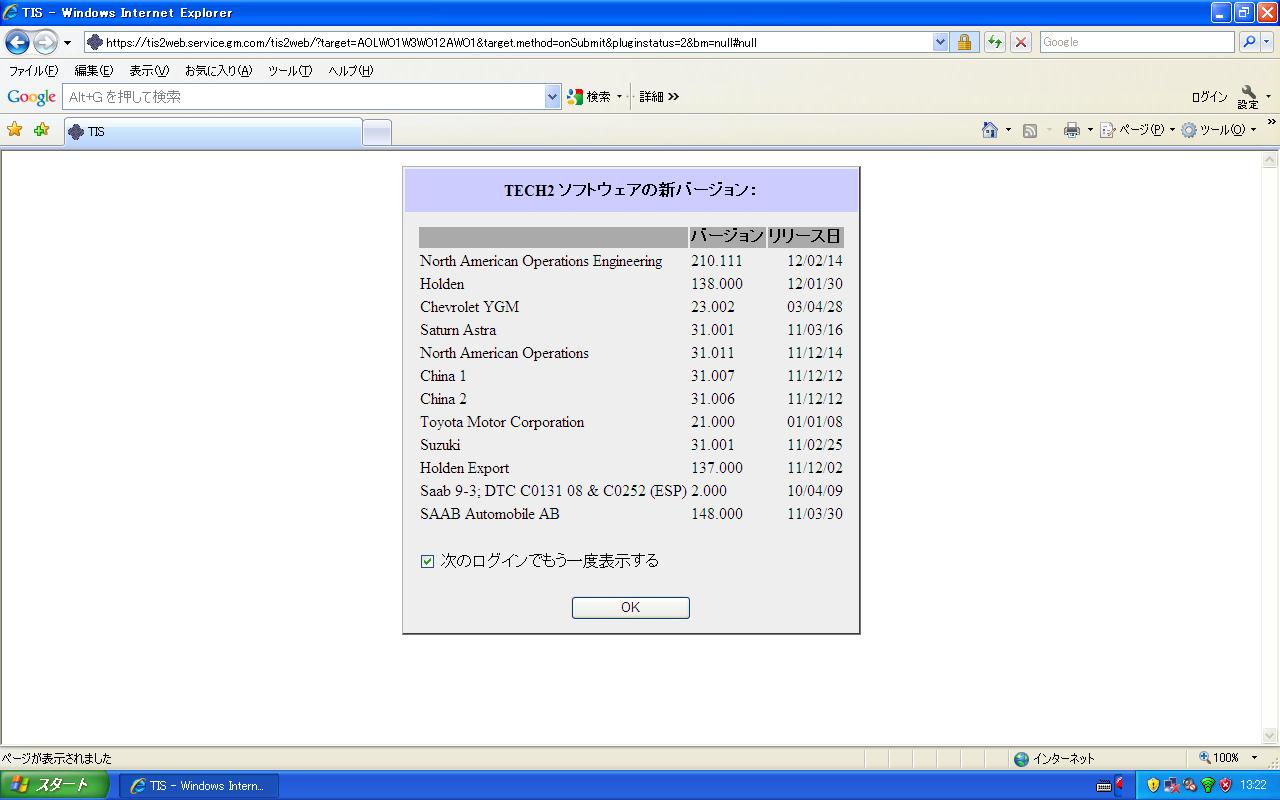Open the ツール(O) gear command menu
The height and width of the screenshot is (800, 1280).
click(x=1219, y=130)
